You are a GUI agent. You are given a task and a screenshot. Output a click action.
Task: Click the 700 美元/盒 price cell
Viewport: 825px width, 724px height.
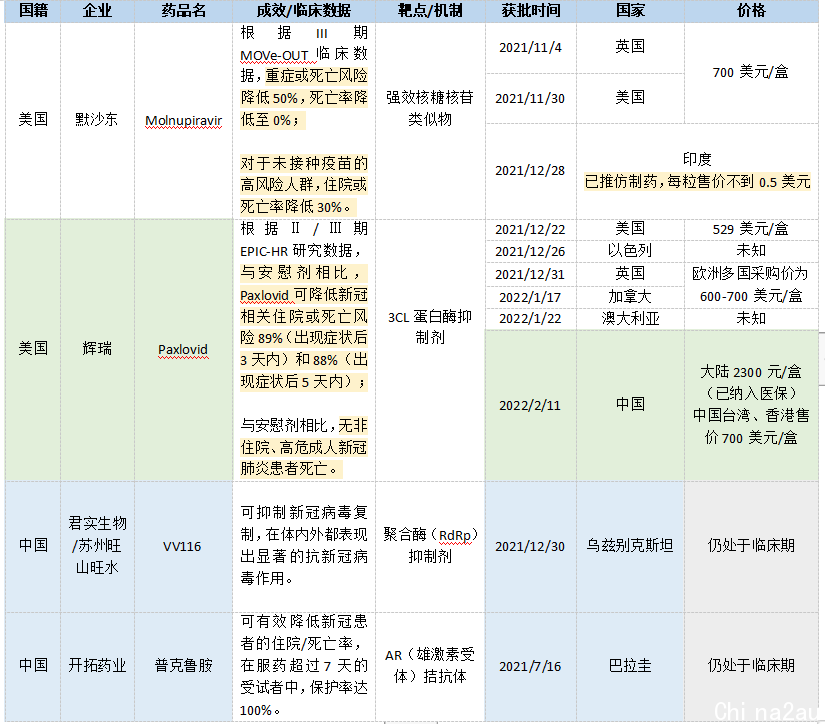751,72
